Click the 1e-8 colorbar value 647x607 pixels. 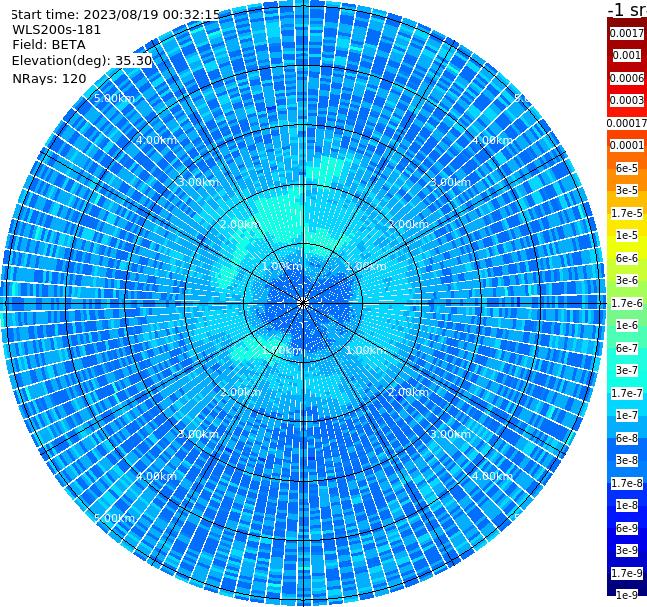click(627, 505)
